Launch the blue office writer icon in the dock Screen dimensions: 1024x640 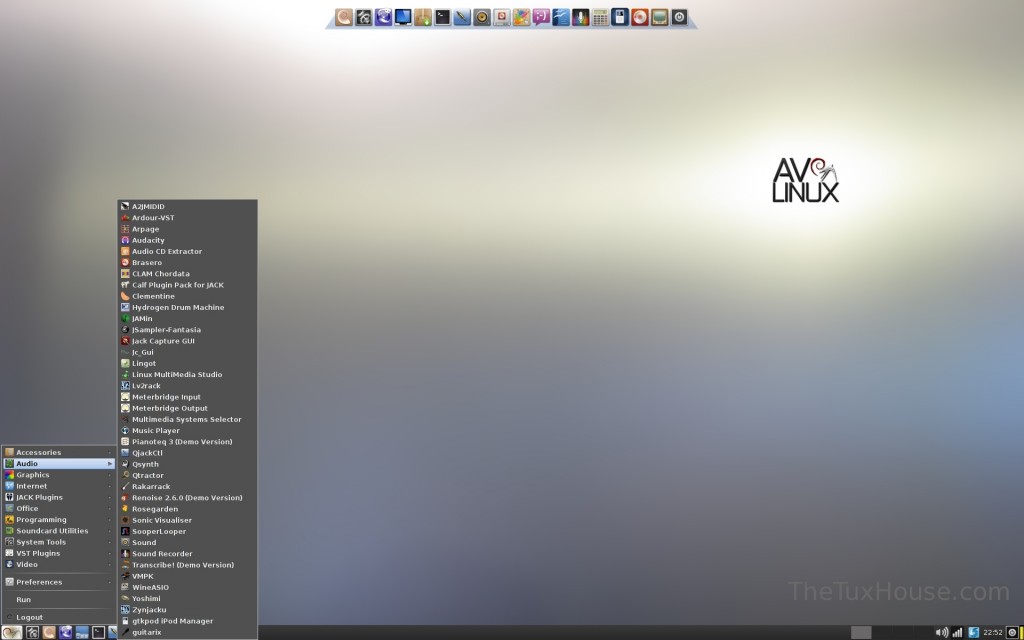[560, 18]
